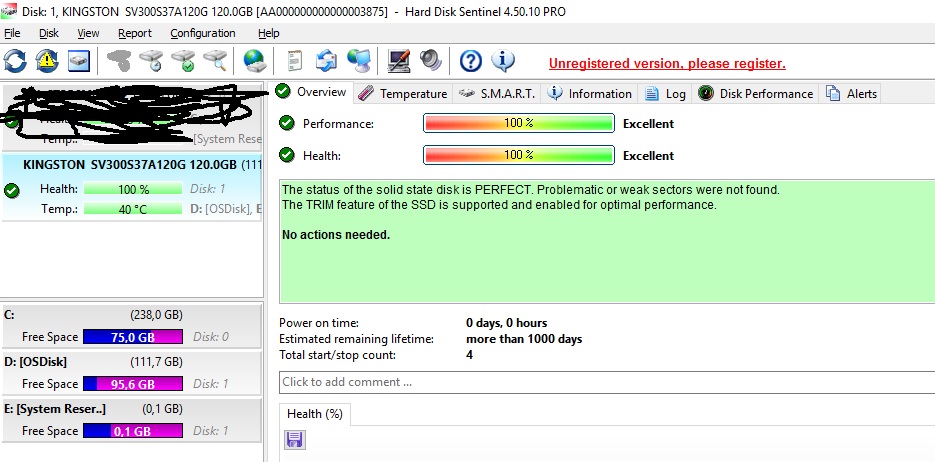
Task: Click the globe with disk toolbar icon
Action: click(x=254, y=61)
